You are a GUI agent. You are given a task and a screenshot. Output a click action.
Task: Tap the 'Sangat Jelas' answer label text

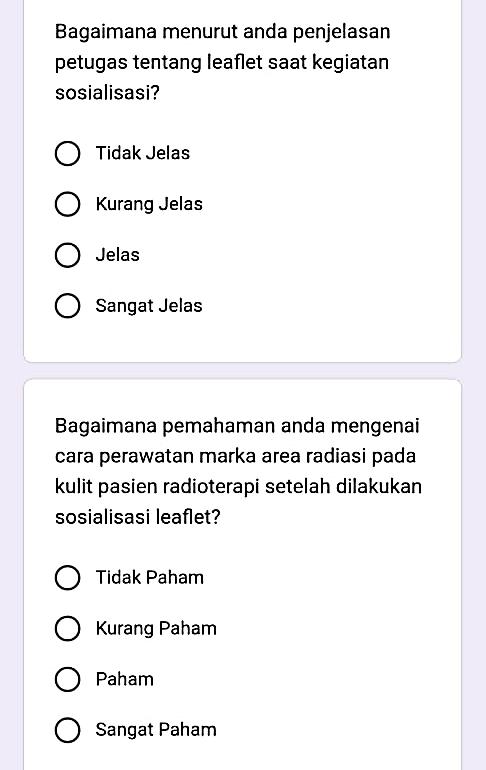[149, 306]
